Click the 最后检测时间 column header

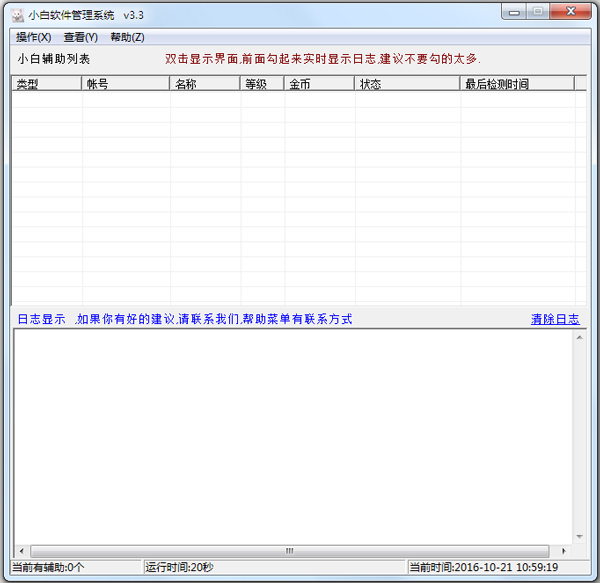516,84
